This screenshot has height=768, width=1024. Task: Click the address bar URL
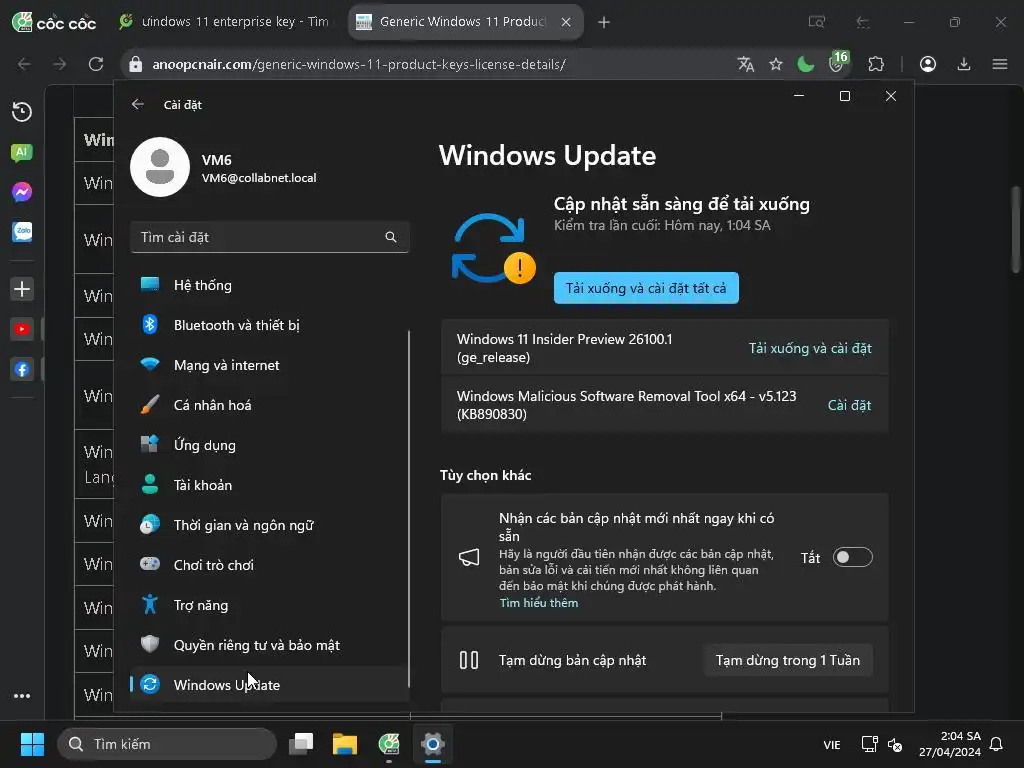pos(359,65)
